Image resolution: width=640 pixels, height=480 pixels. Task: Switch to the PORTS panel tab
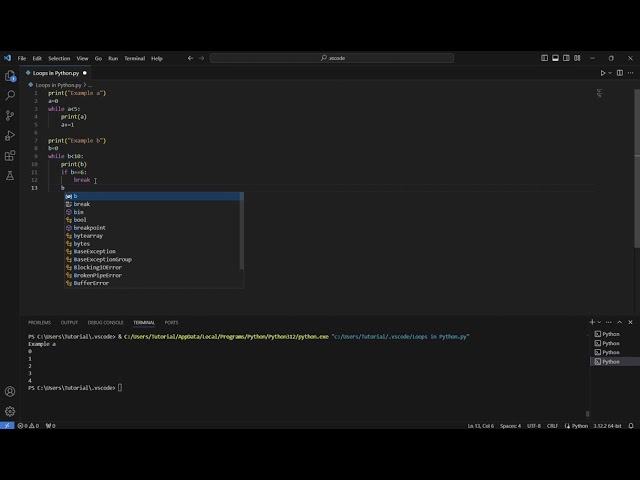pyautogui.click(x=171, y=322)
